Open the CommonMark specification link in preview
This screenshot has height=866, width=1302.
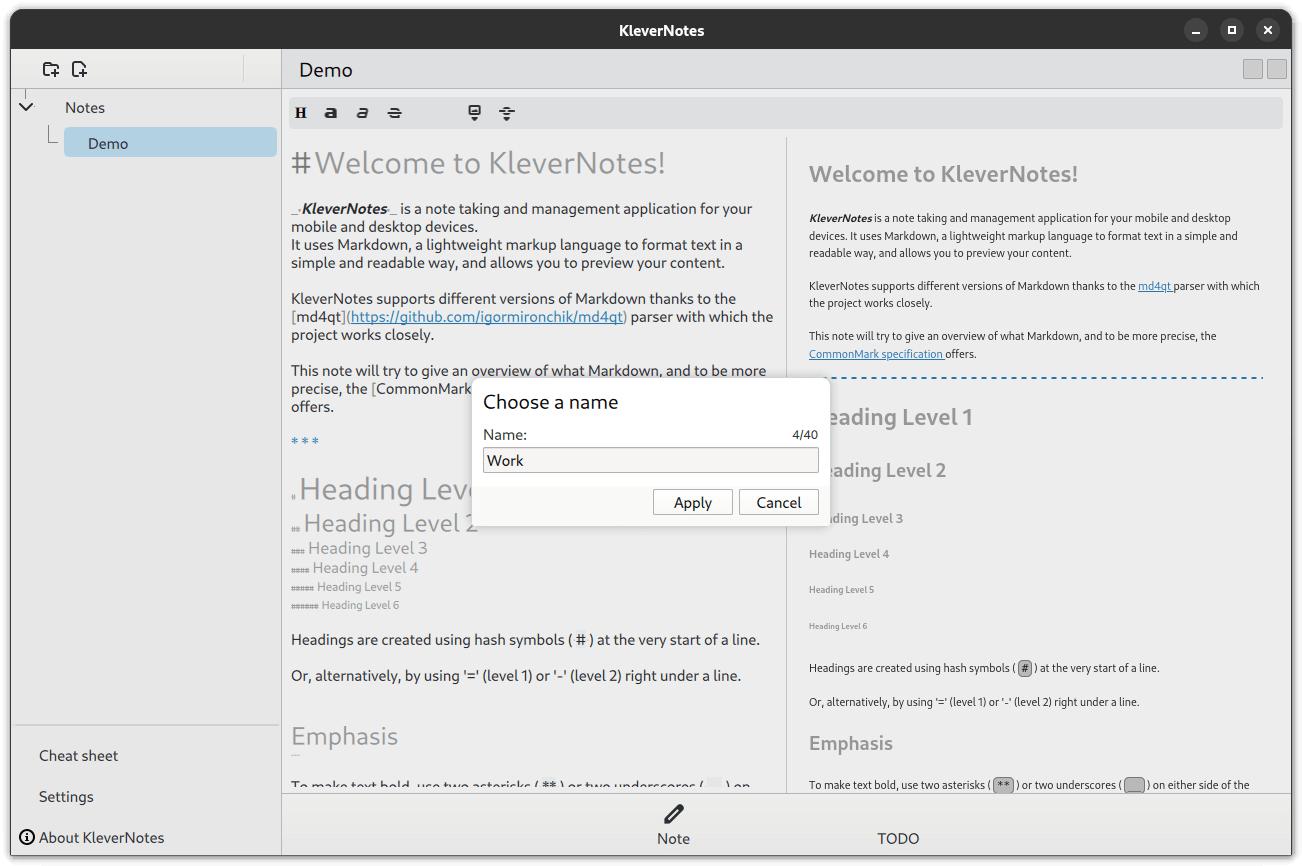point(876,354)
